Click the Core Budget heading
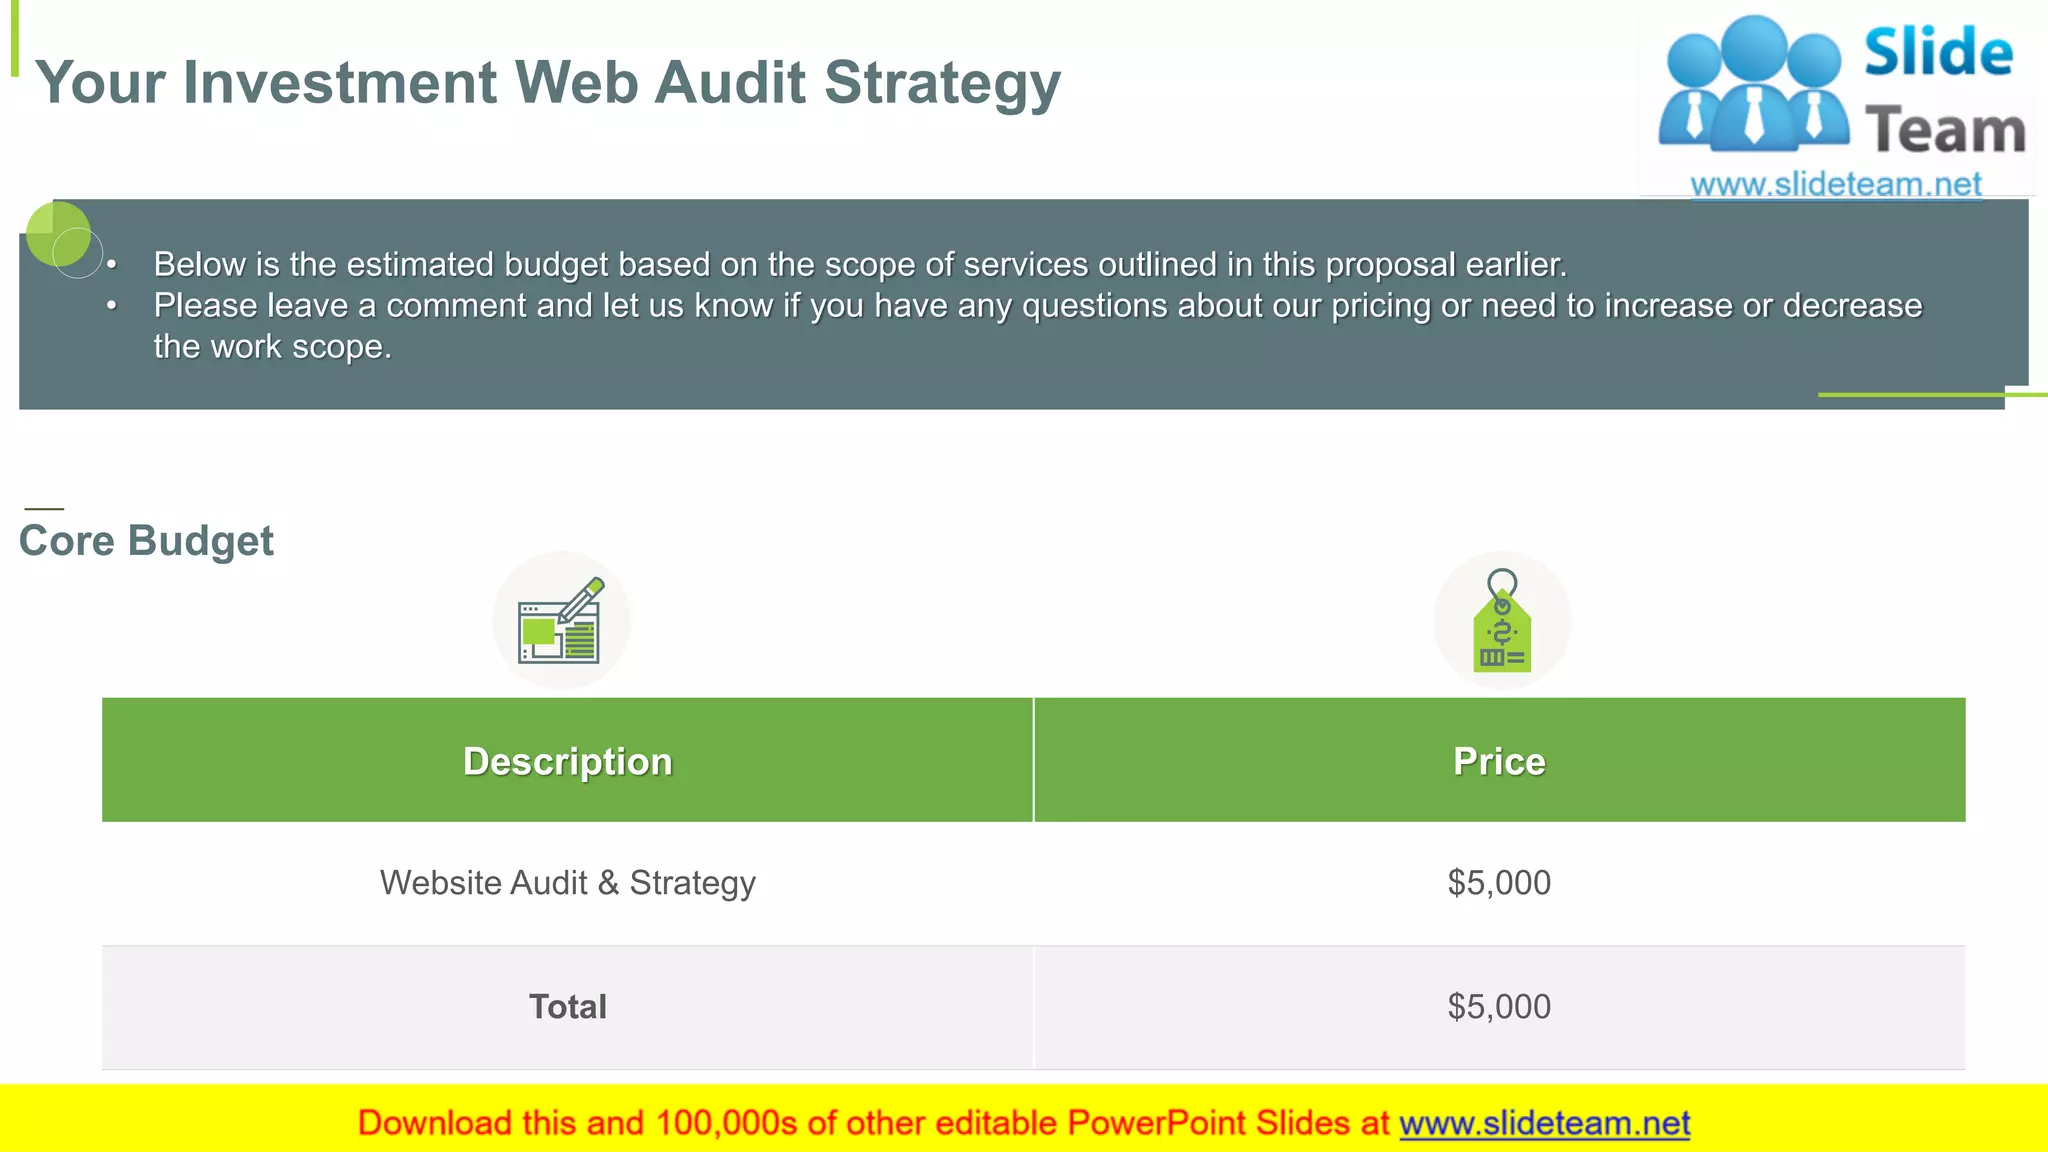This screenshot has width=2048, height=1152. [146, 541]
